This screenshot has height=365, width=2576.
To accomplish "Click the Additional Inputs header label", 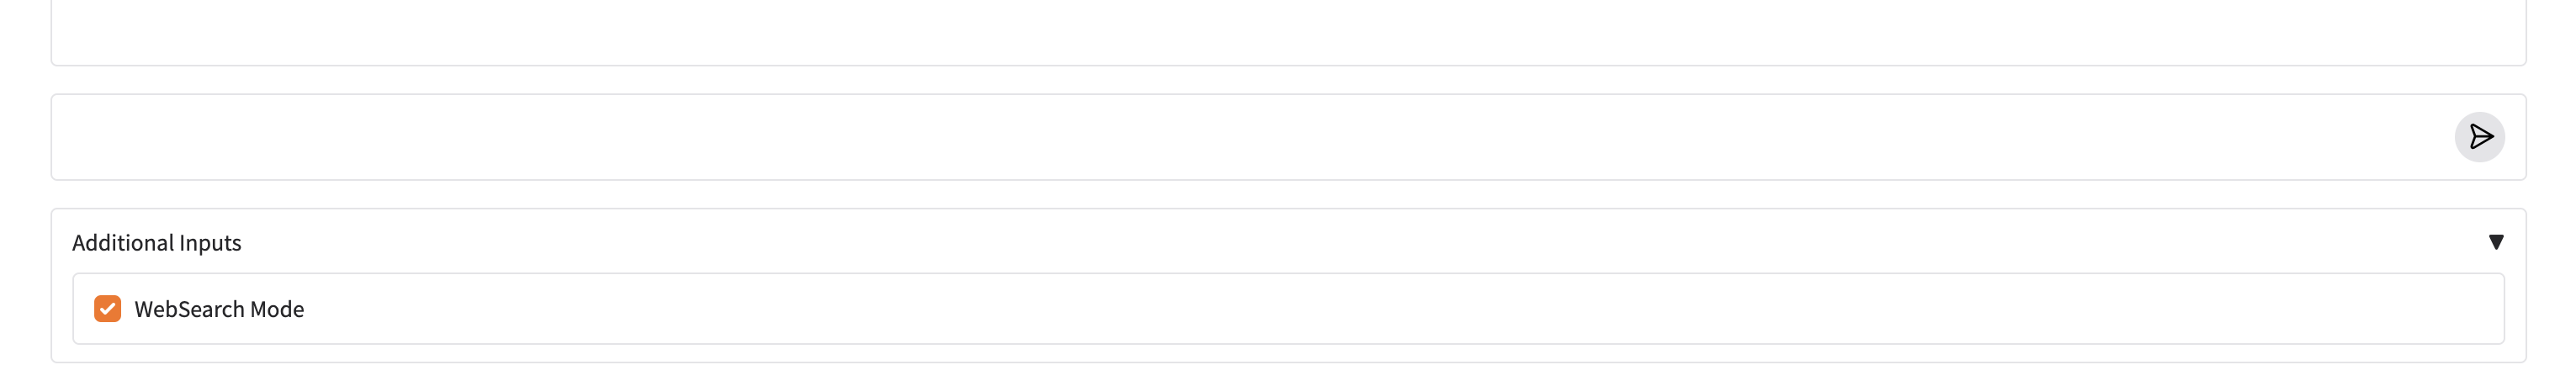I will coord(157,243).
